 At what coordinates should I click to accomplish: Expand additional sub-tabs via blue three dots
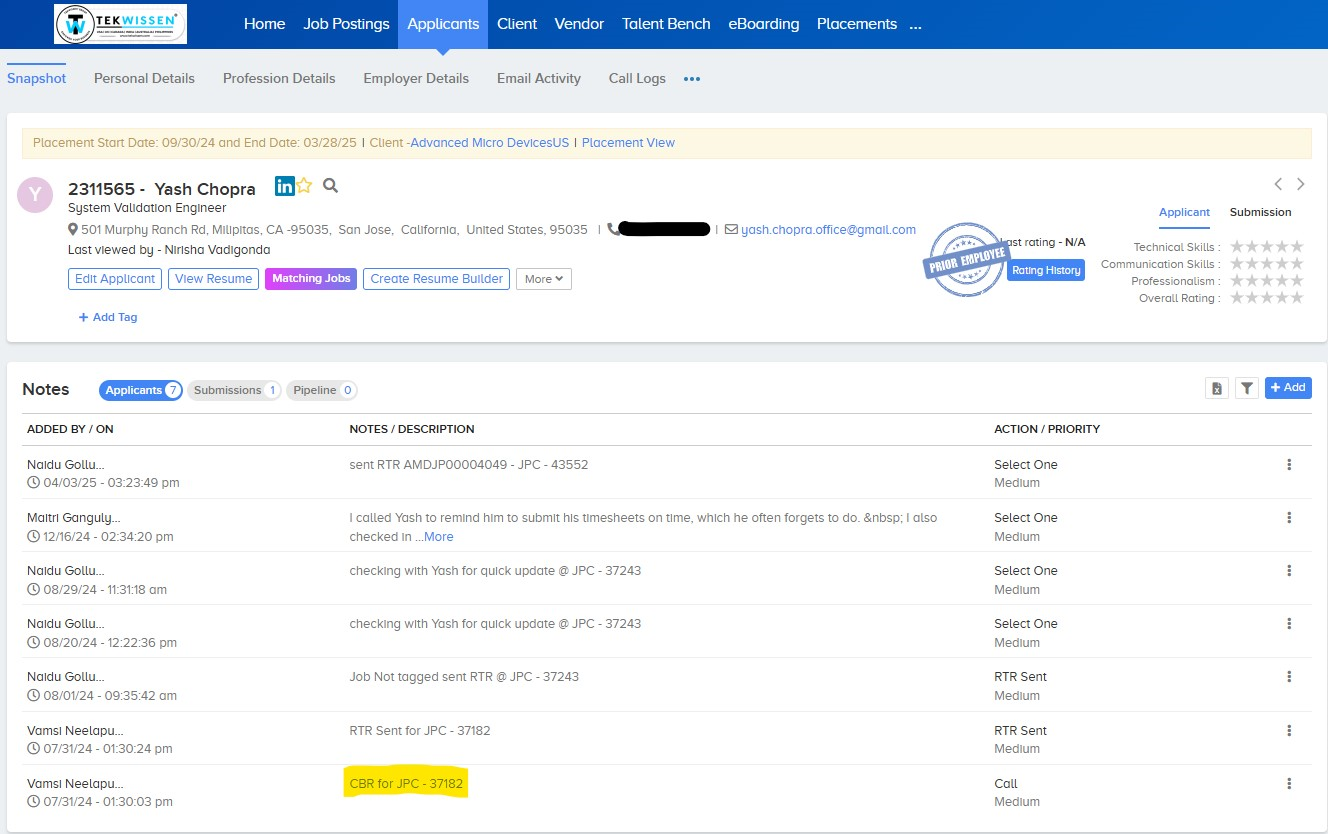692,79
